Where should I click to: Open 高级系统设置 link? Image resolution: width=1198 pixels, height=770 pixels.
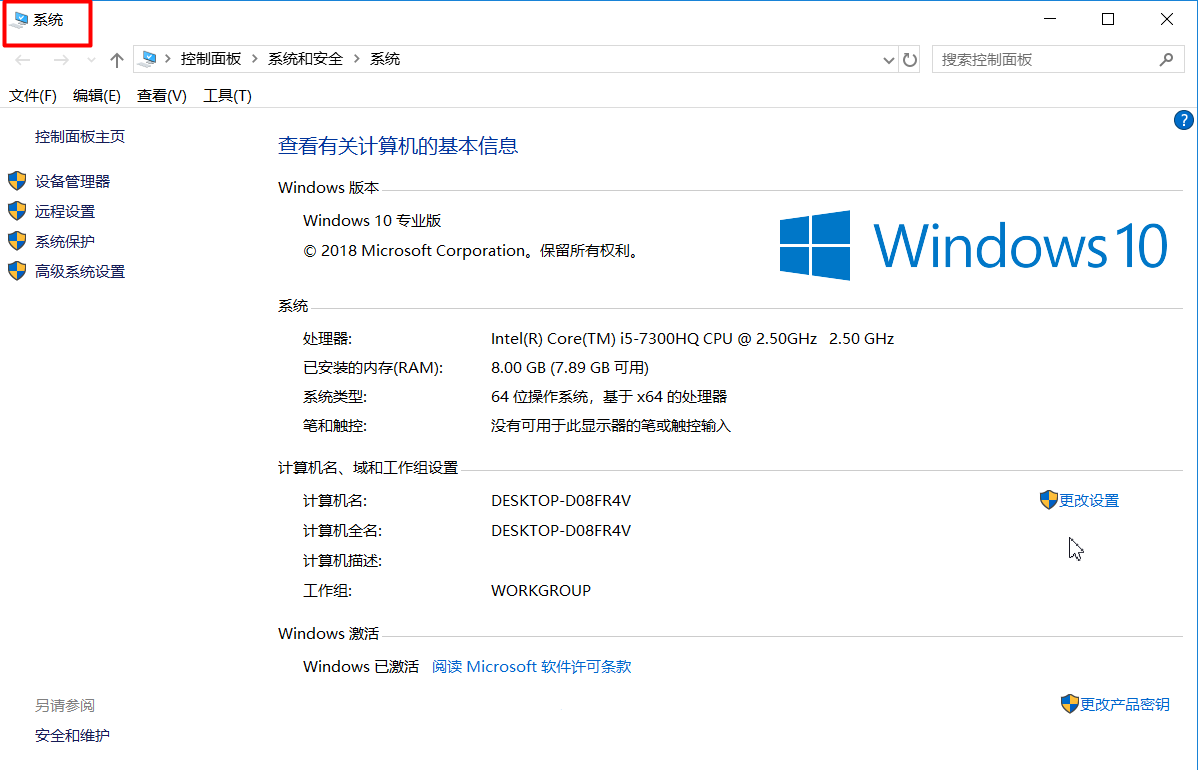pos(79,271)
